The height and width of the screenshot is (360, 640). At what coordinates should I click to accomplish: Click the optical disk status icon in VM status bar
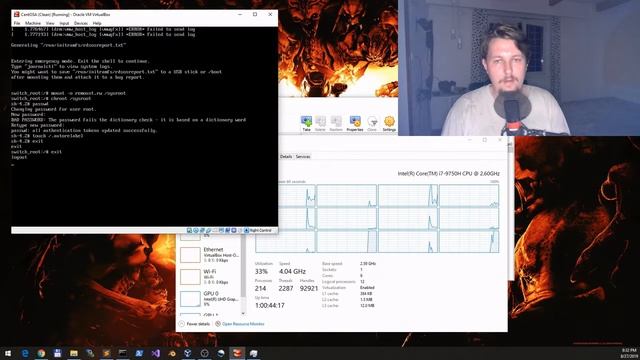196,230
